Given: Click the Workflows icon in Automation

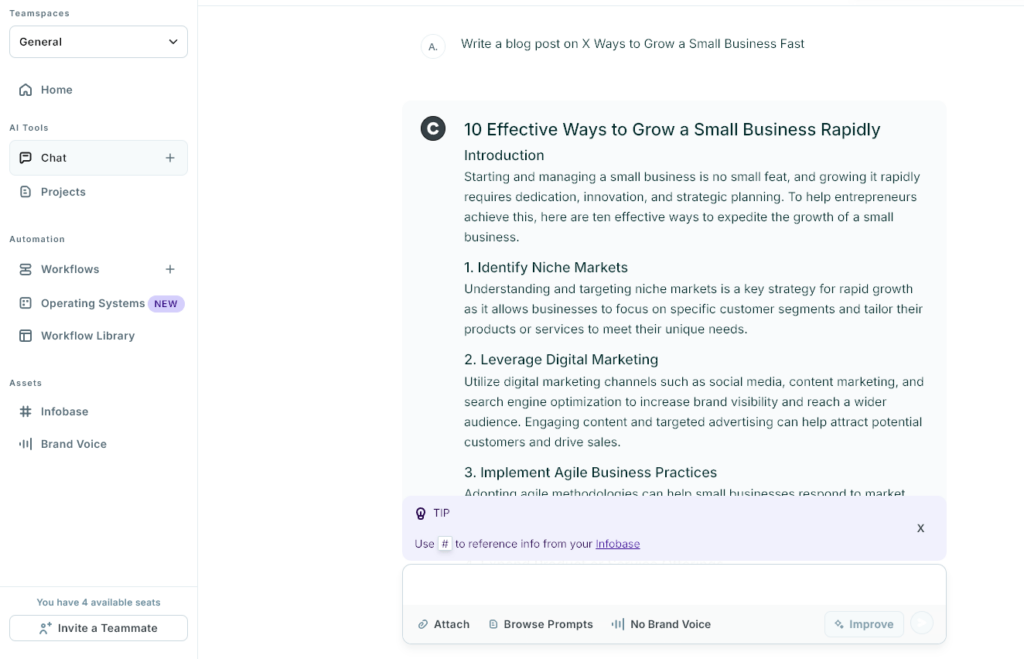Looking at the screenshot, I should click(26, 269).
